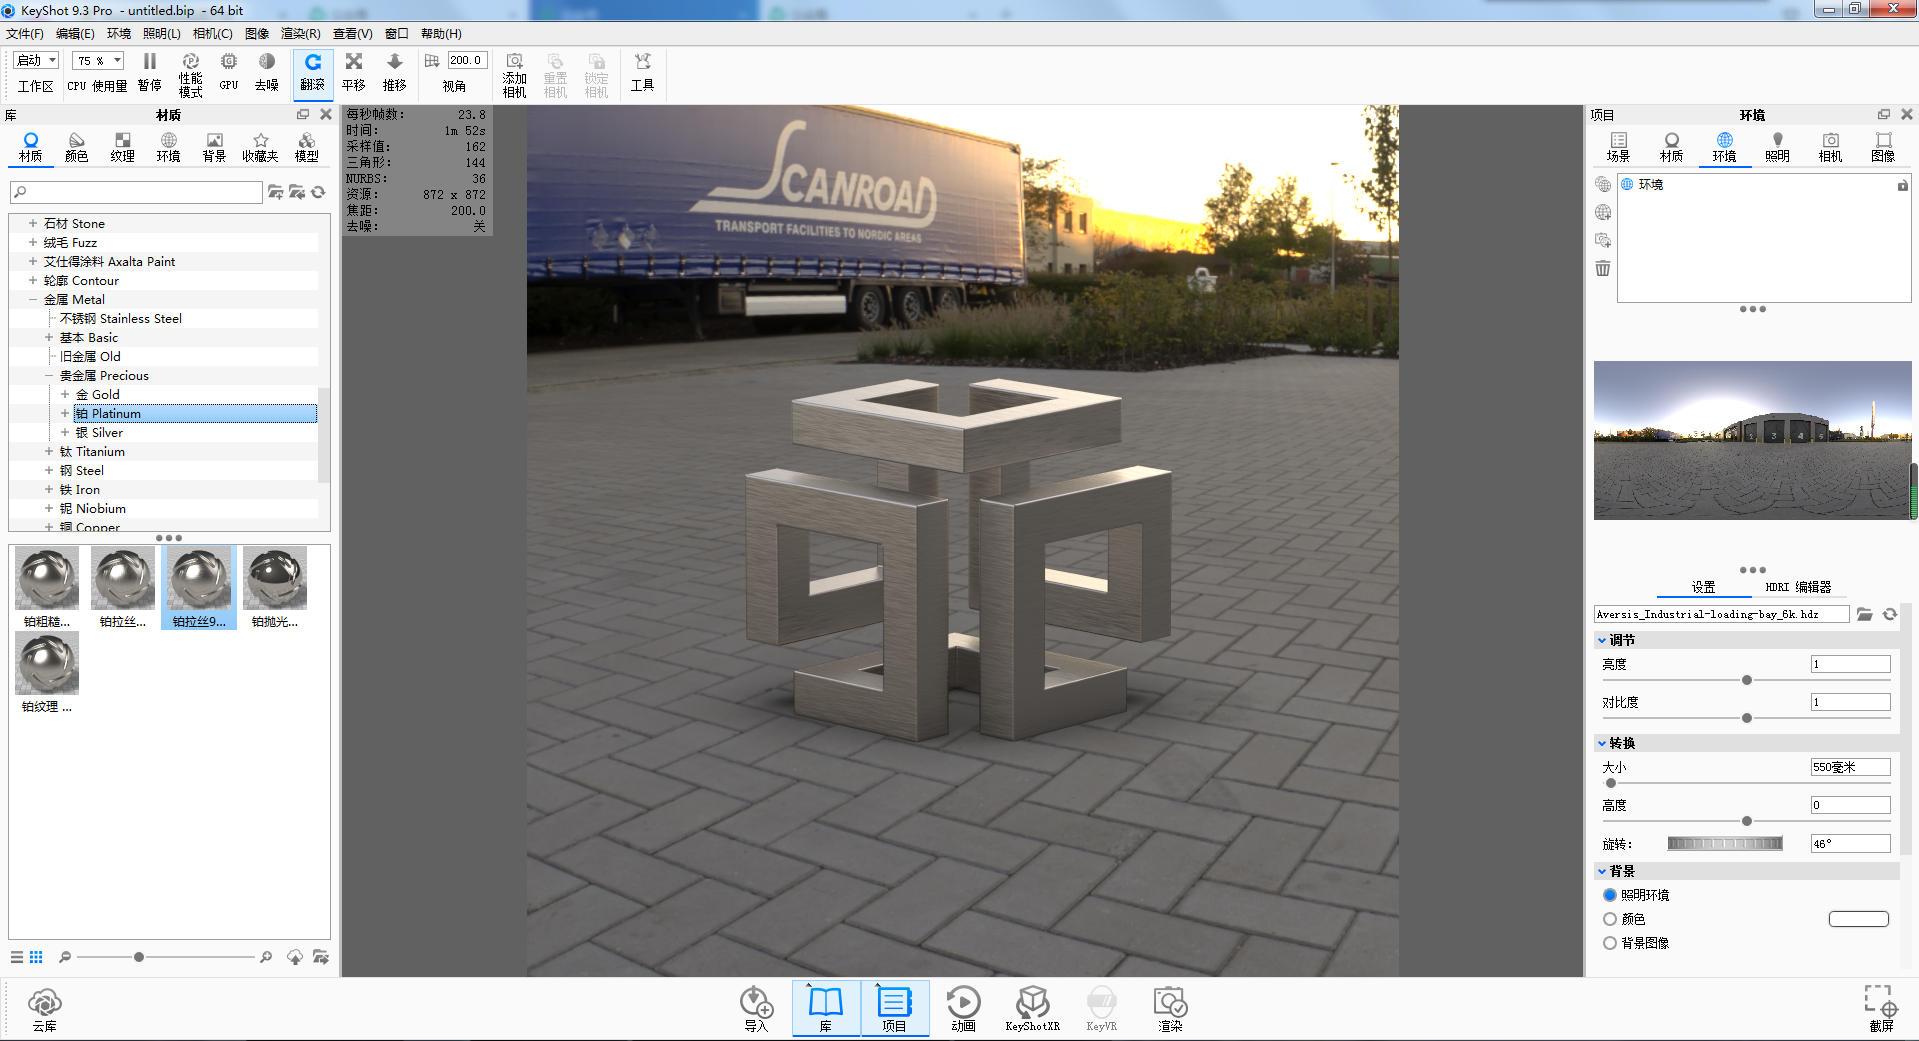Switch to library Textures tab
This screenshot has height=1041, width=1919.
(x=122, y=147)
